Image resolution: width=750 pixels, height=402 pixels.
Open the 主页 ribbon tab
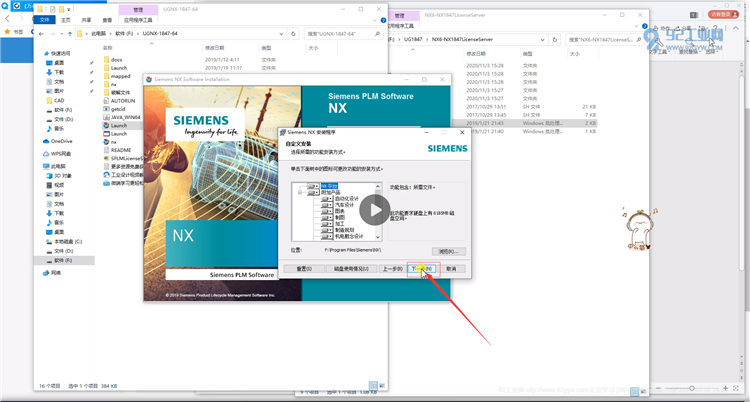point(66,20)
